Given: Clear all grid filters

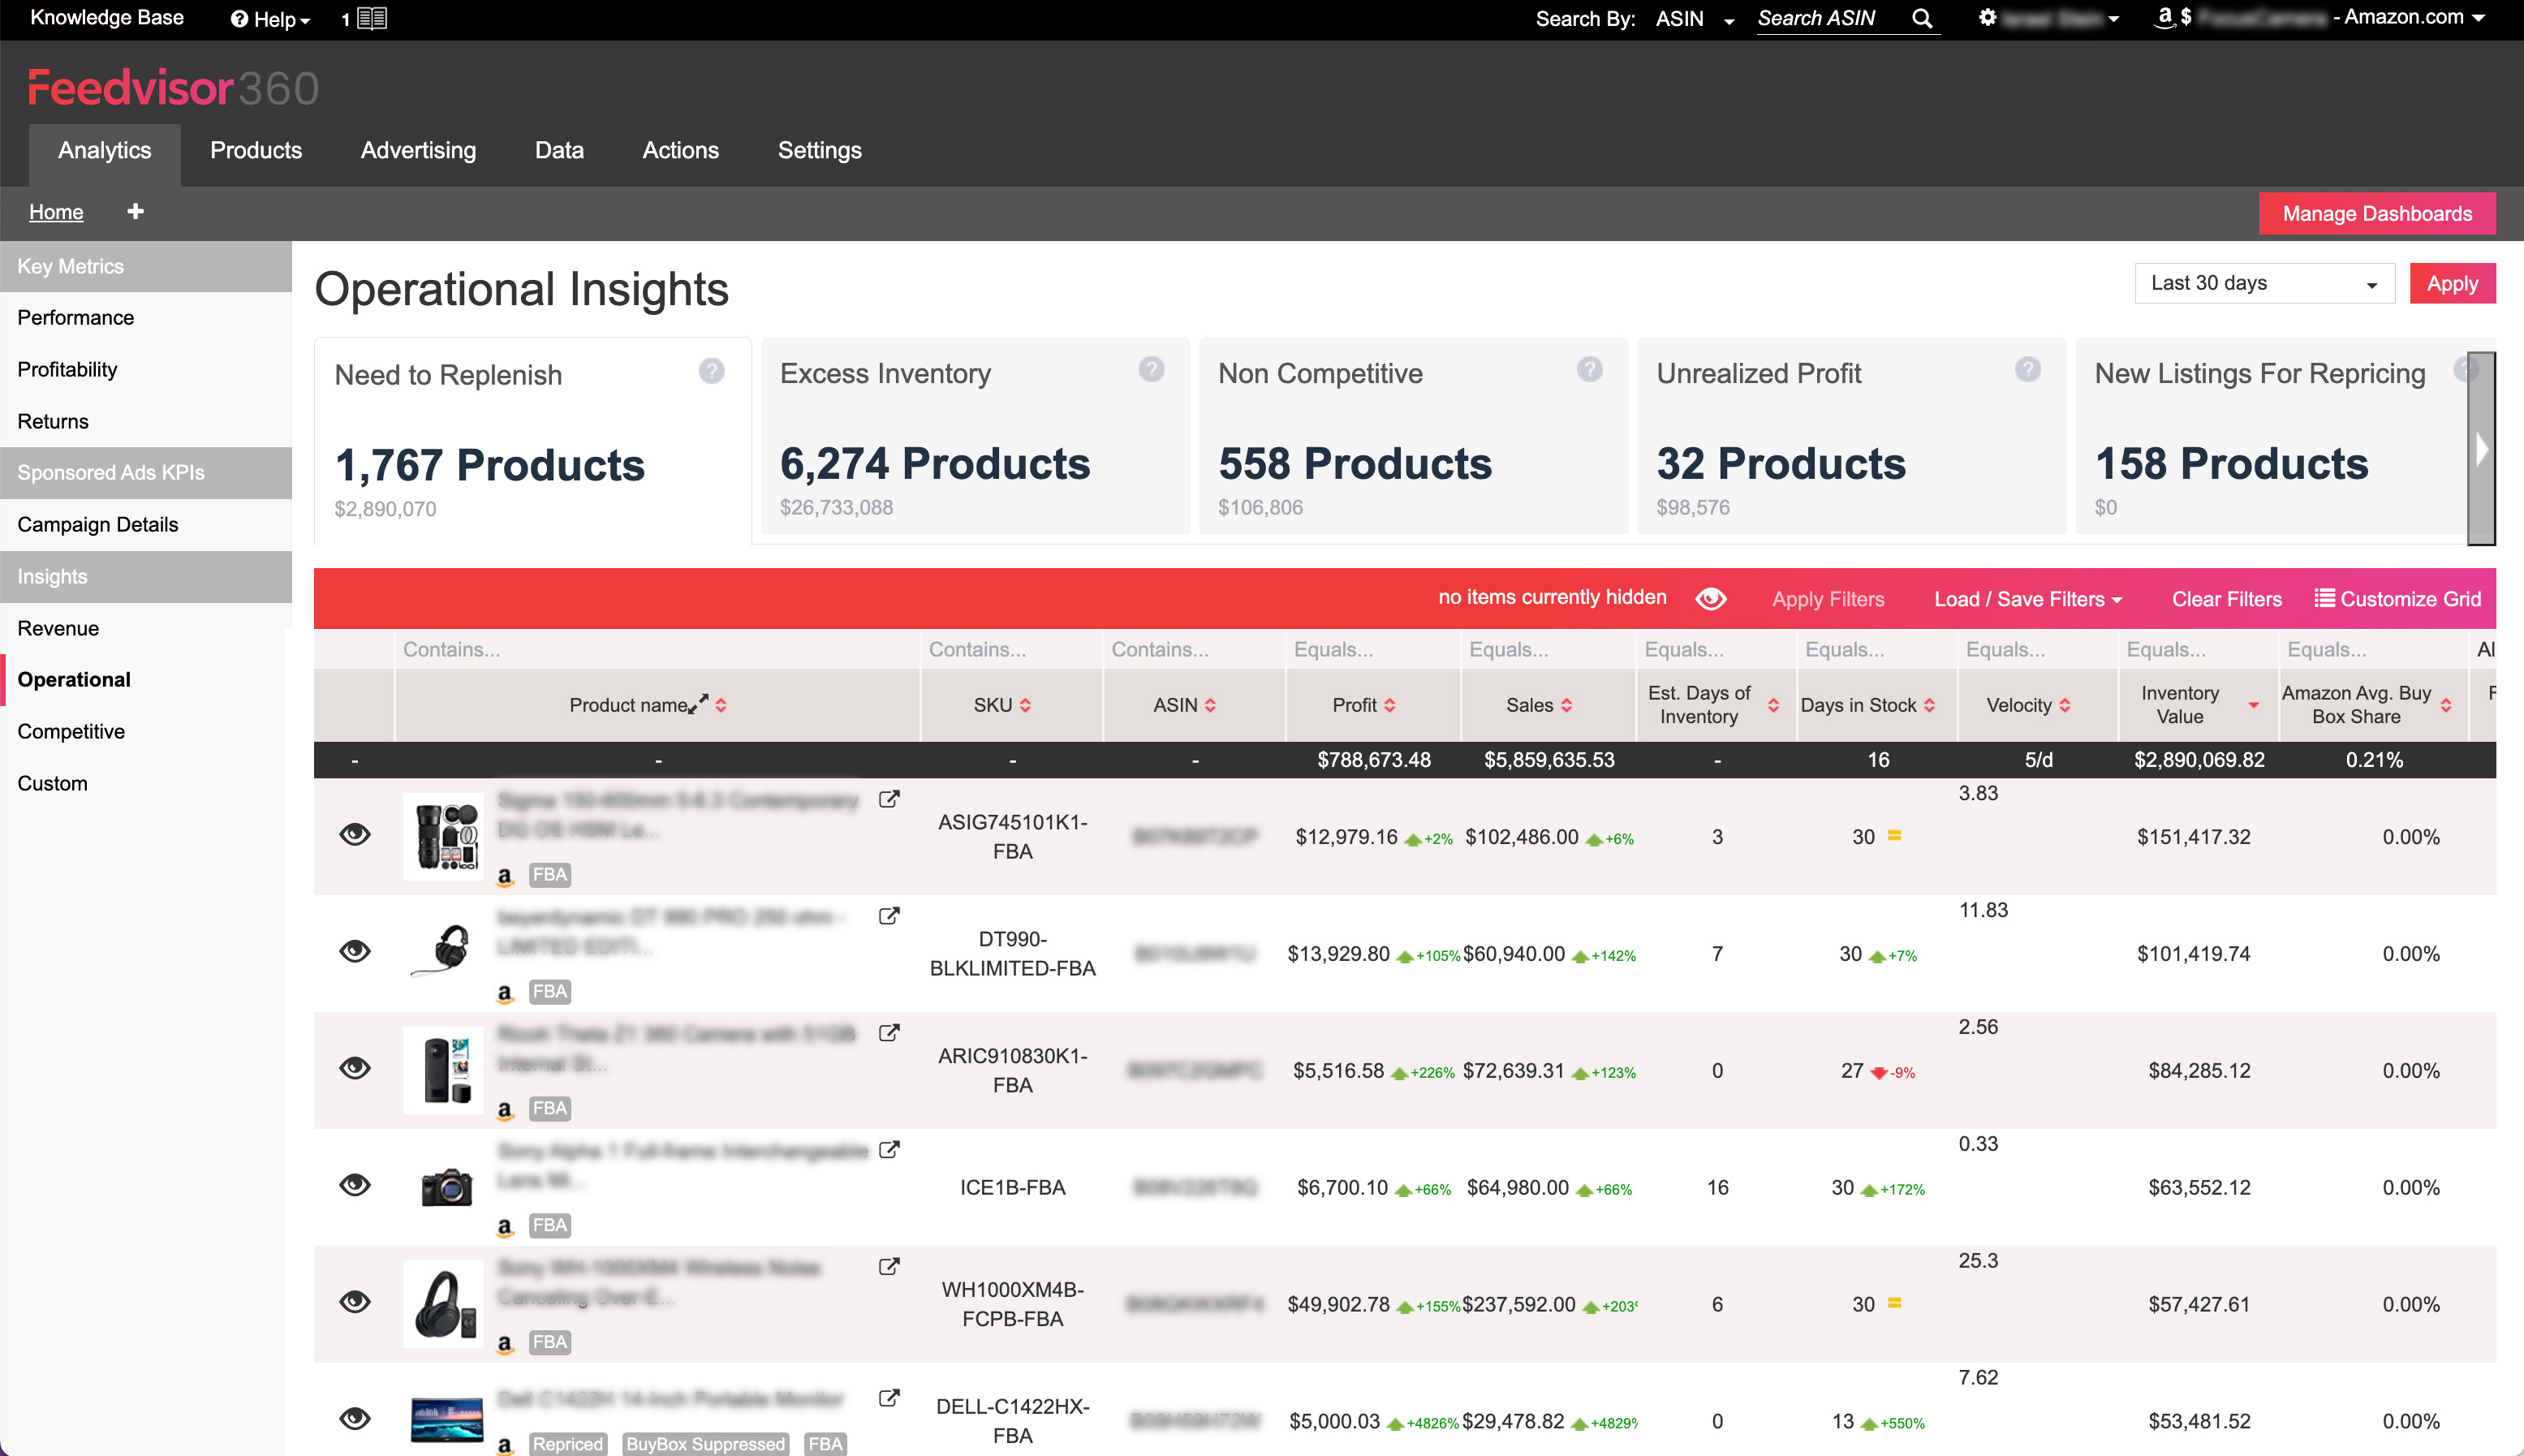Looking at the screenshot, I should tap(2225, 598).
